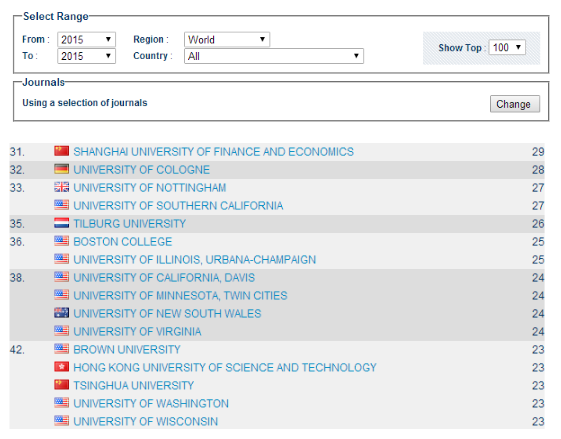Image resolution: width=561 pixels, height=439 pixels.
Task: Open Tsinghua University link
Action: pos(133,385)
